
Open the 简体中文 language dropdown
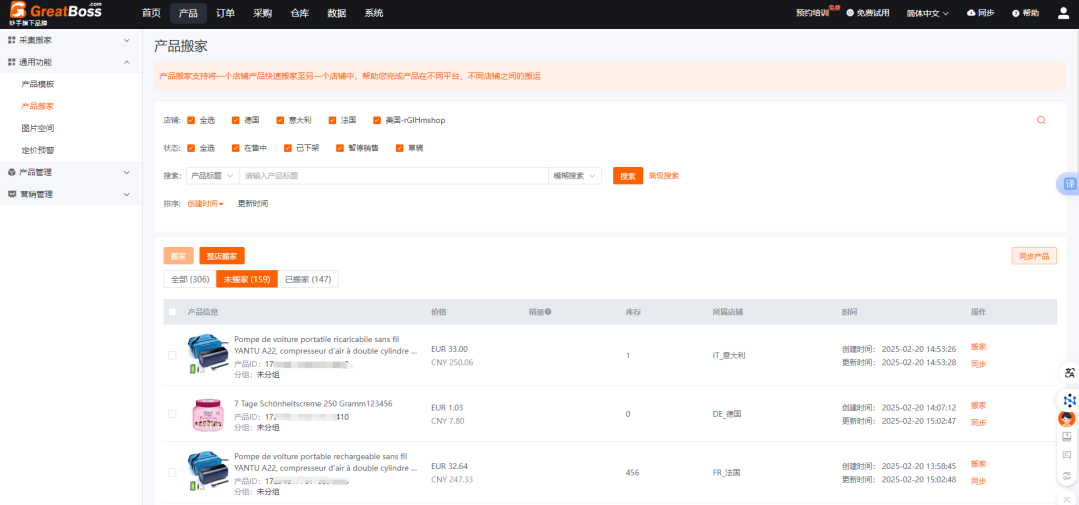[928, 13]
